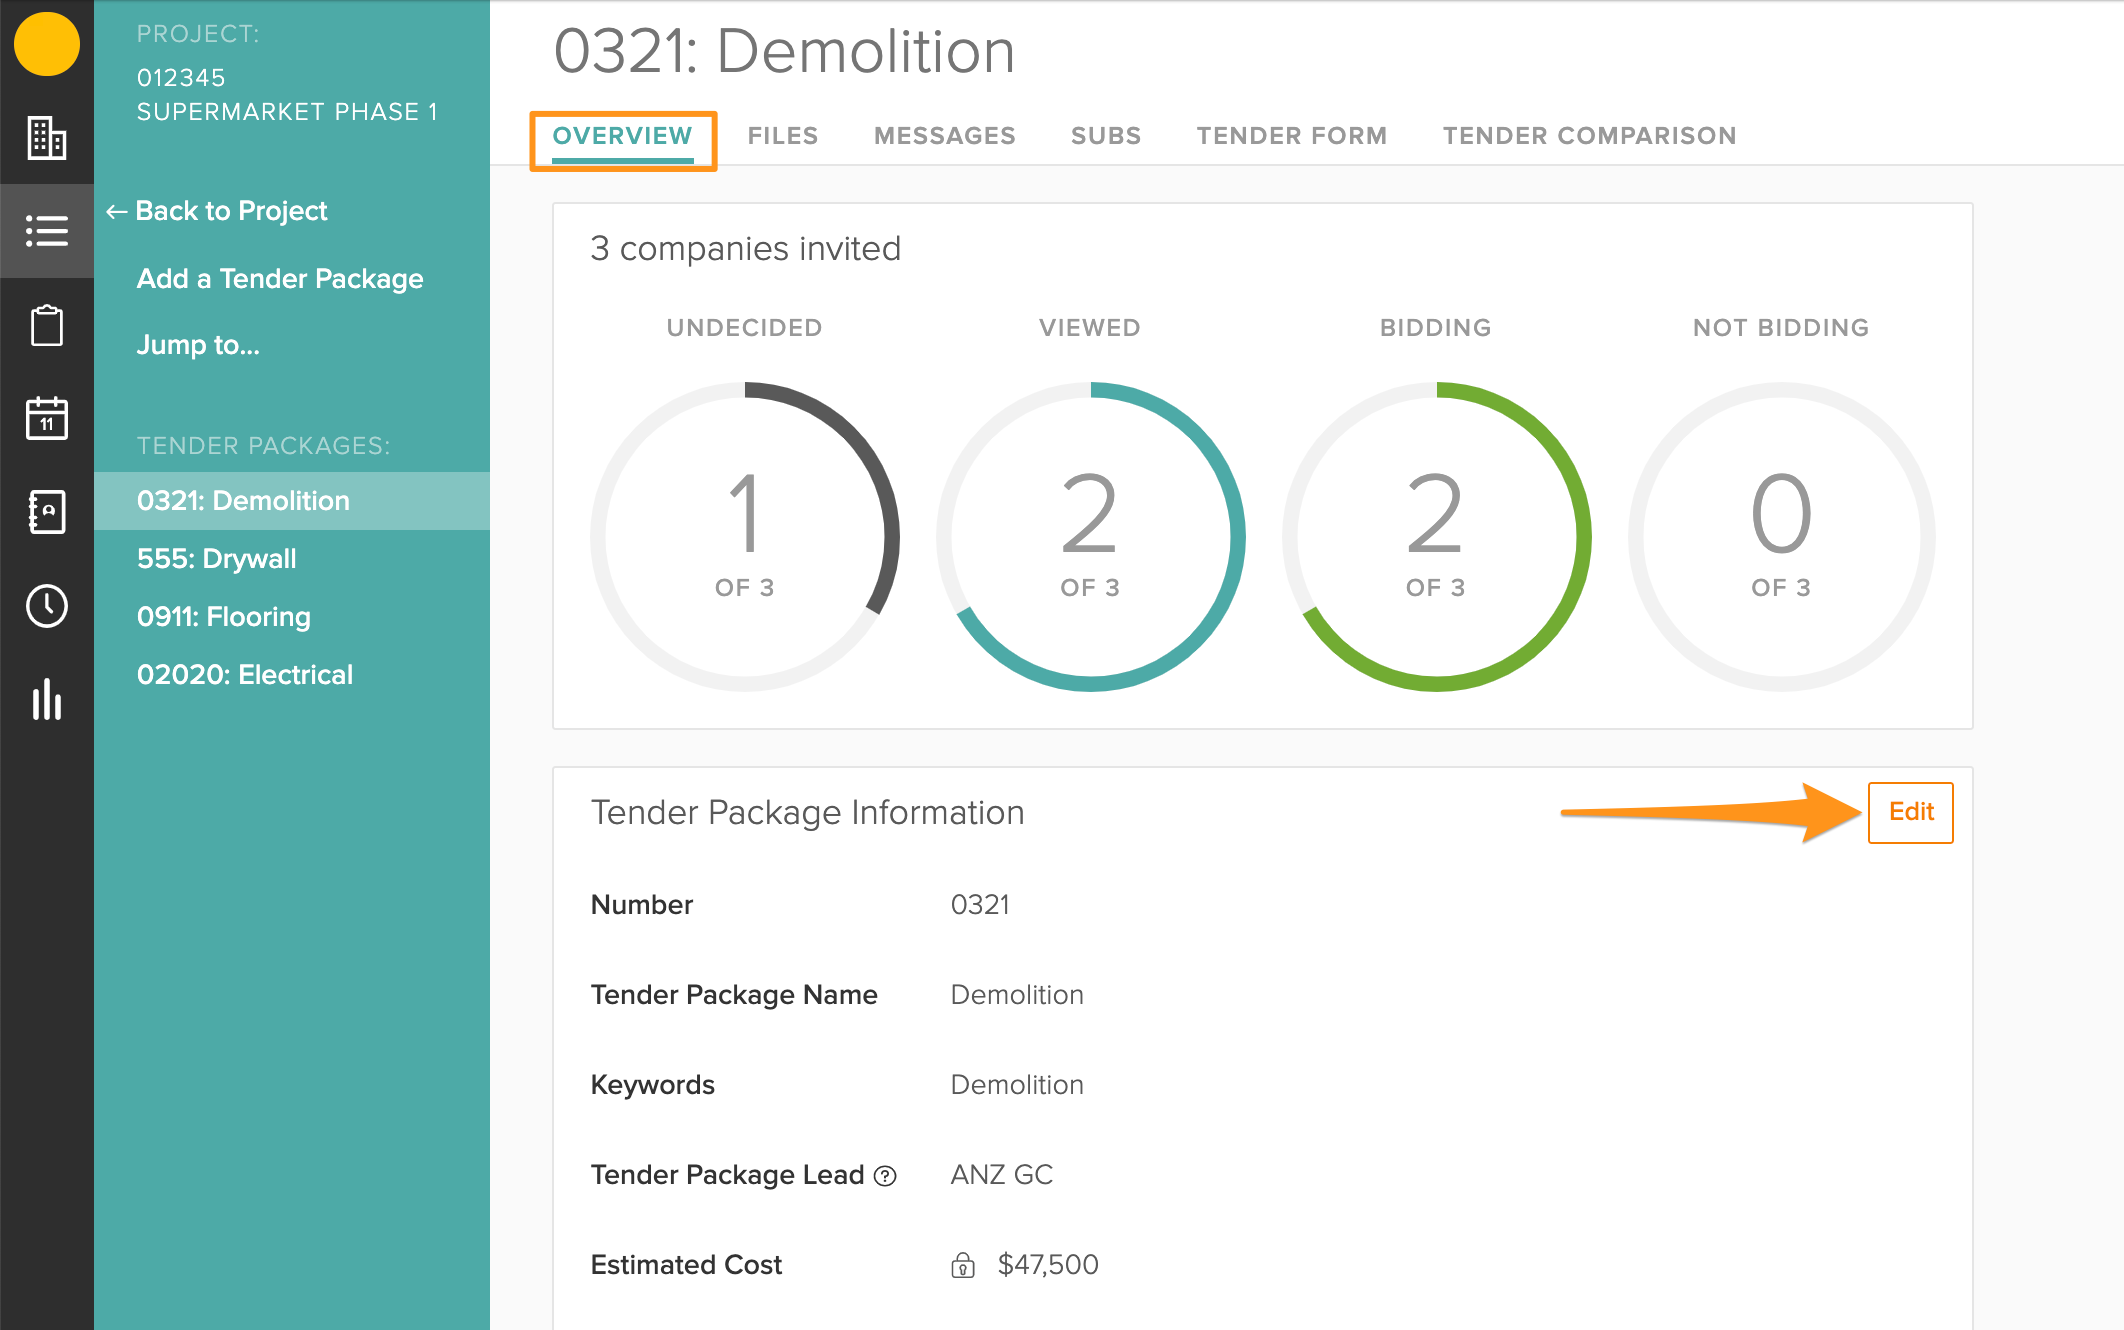Open the calendar icon in sidebar
This screenshot has width=2124, height=1330.
46,418
